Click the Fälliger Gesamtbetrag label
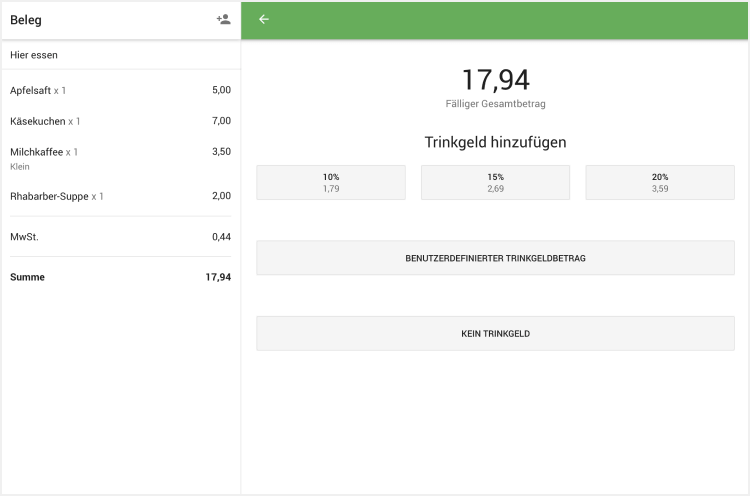Image resolution: width=750 pixels, height=496 pixels. coord(495,104)
